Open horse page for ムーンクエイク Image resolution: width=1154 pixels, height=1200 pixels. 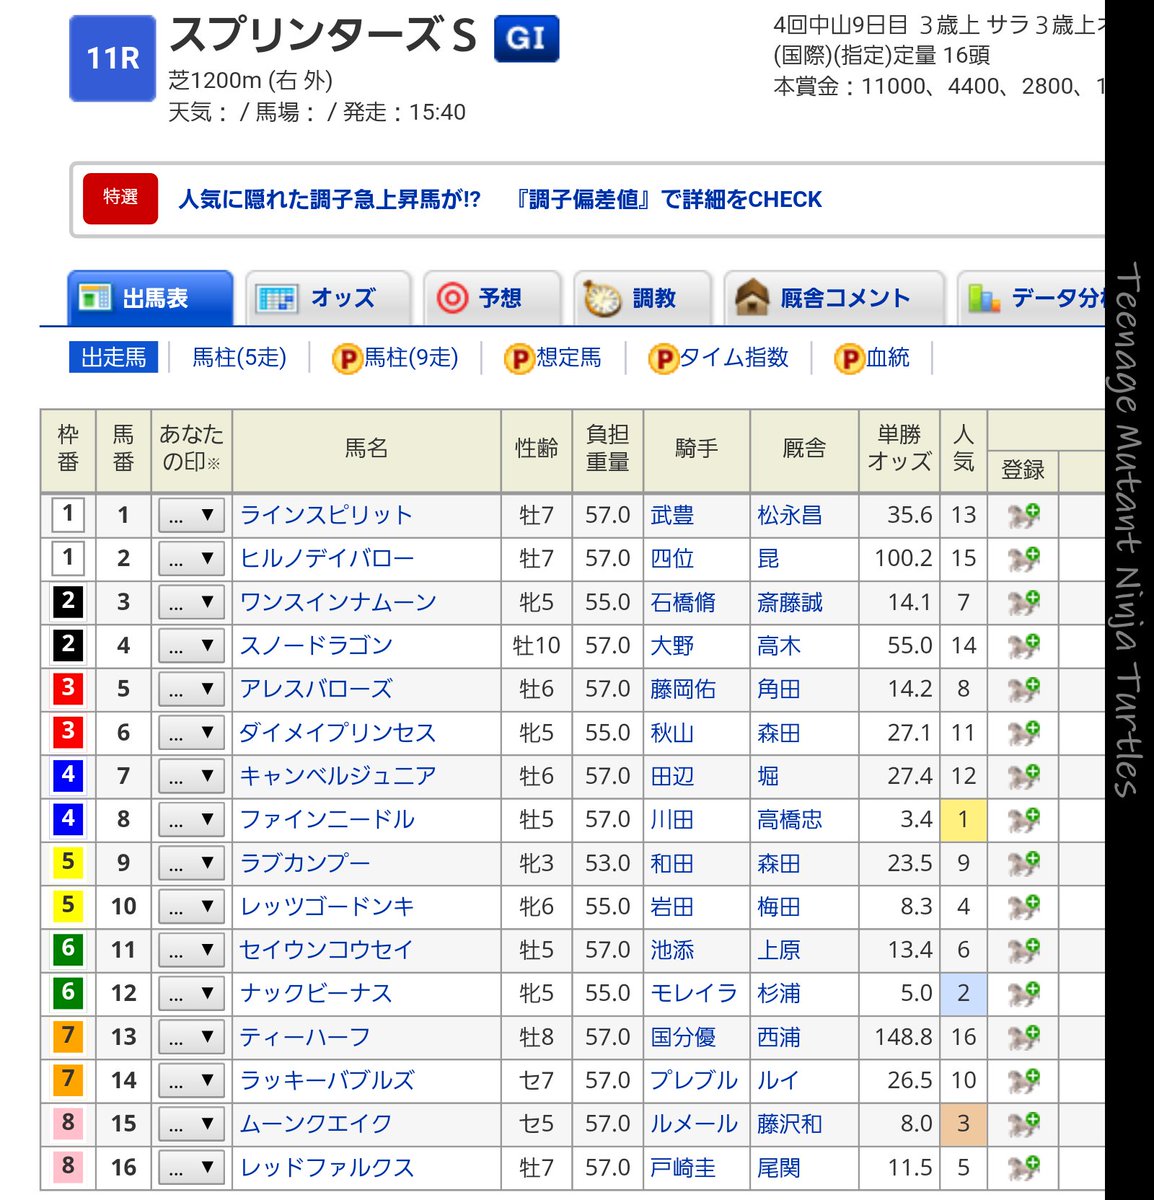(316, 1125)
